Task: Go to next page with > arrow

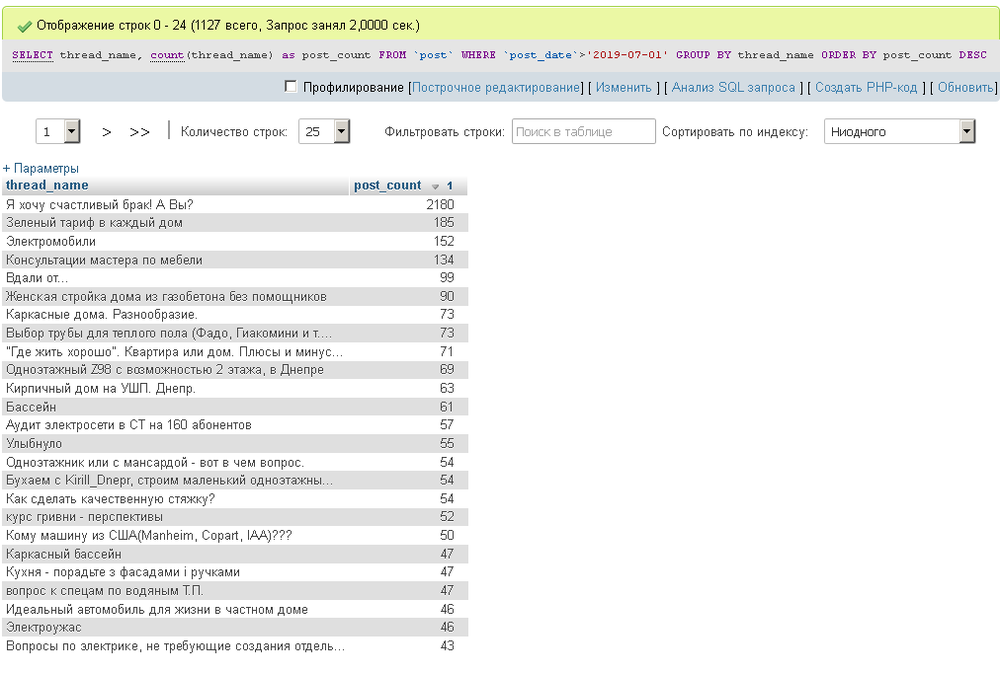Action: 107,132
